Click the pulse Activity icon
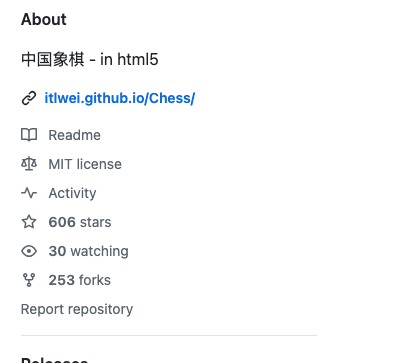Image resolution: width=409 pixels, height=363 pixels. coord(29,193)
